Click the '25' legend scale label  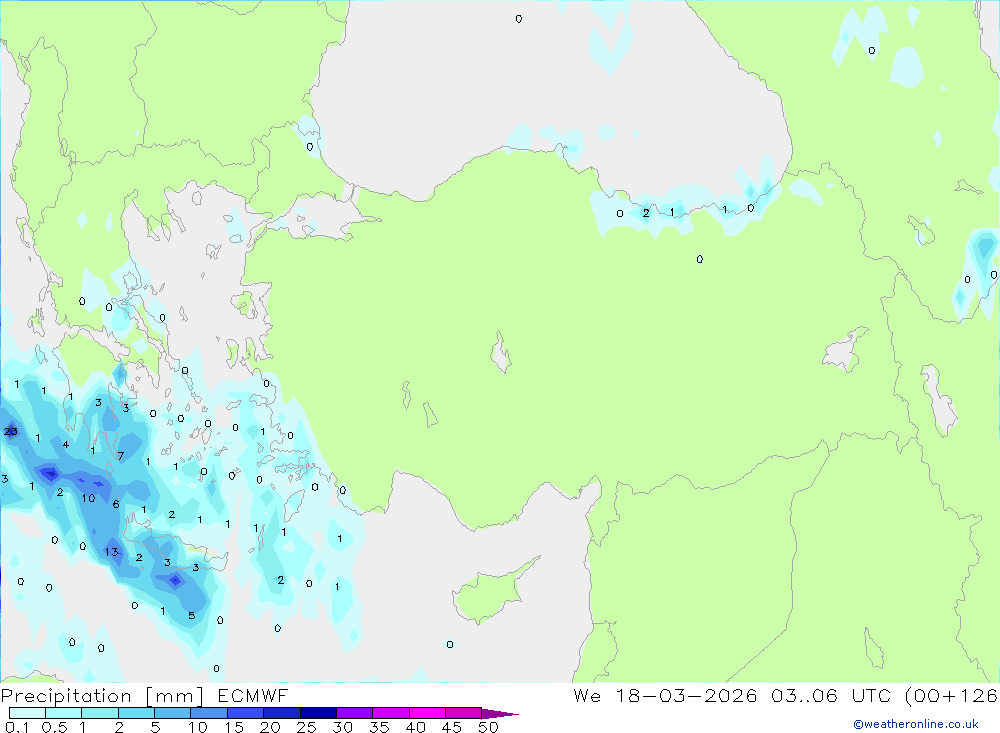pos(307,727)
